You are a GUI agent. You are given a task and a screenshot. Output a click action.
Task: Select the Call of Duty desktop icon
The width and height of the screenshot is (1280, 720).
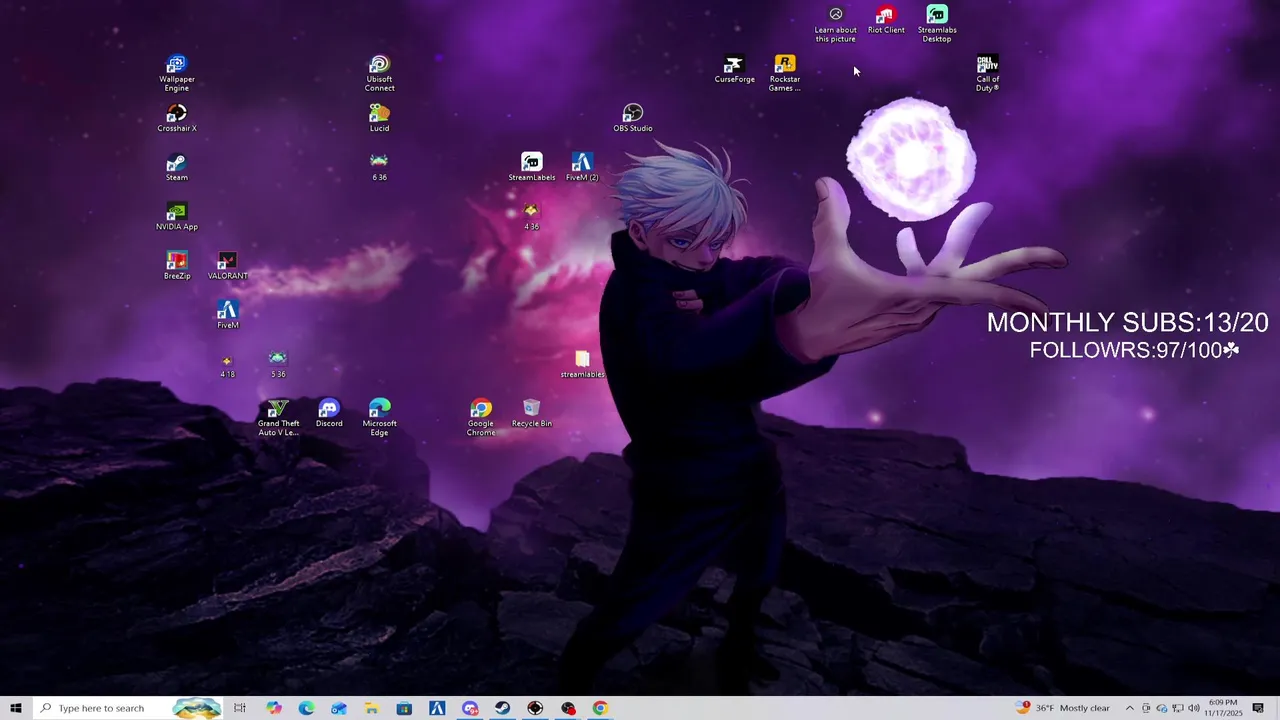click(x=988, y=74)
